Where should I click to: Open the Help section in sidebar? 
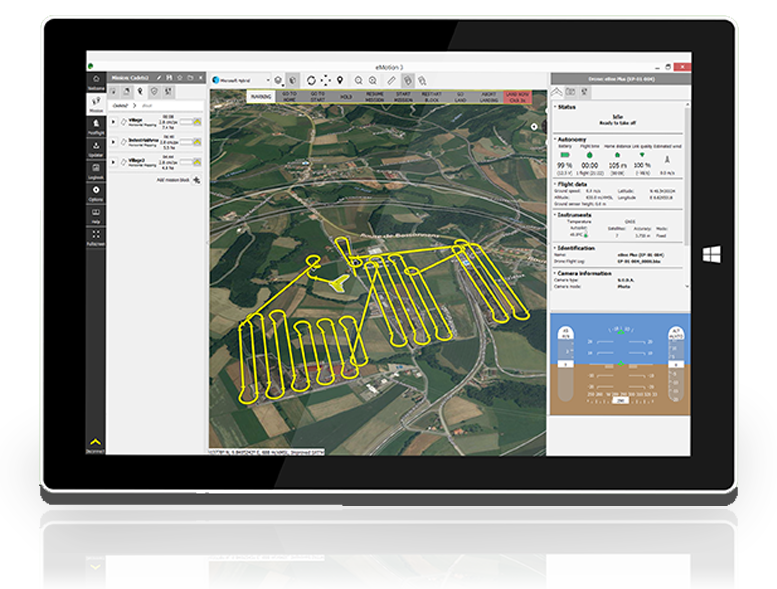(96, 215)
